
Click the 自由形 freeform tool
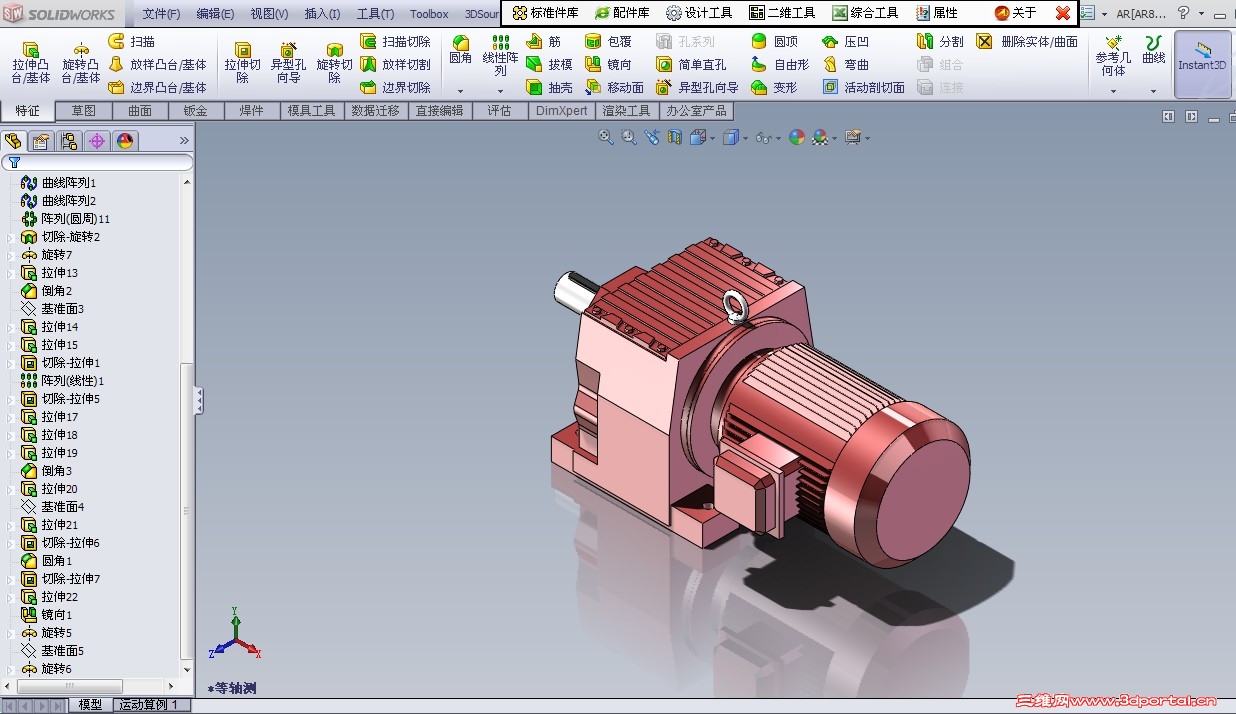pyautogui.click(x=780, y=65)
